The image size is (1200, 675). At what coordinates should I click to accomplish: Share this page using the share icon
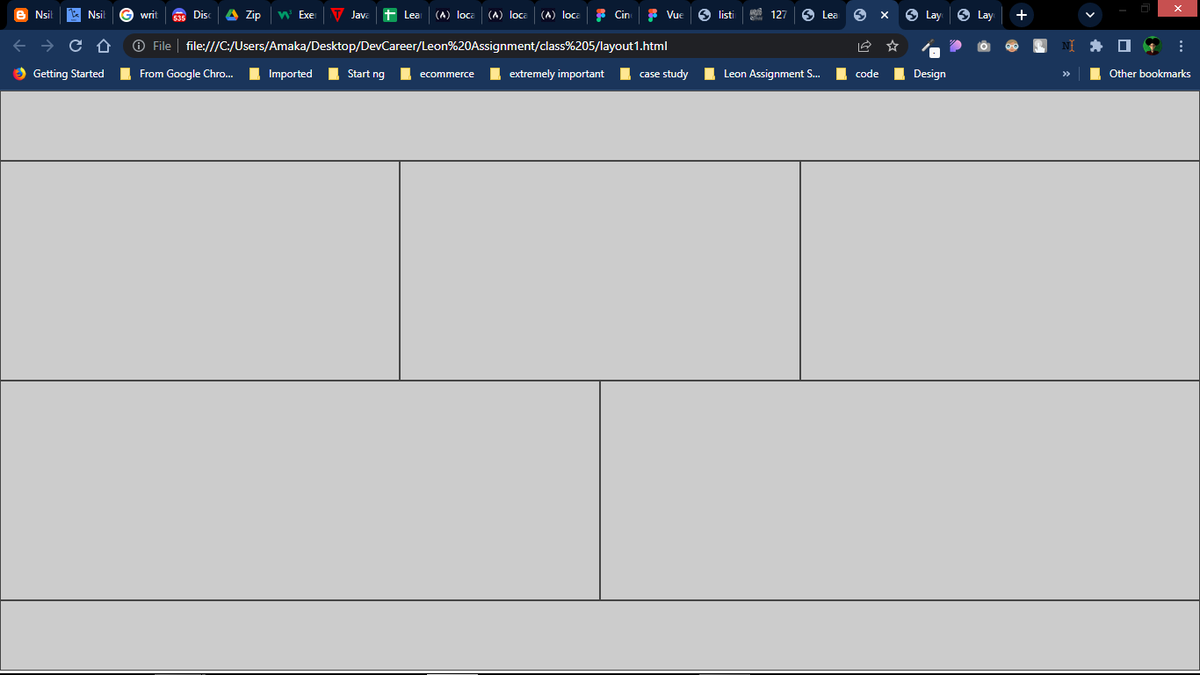tap(863, 46)
